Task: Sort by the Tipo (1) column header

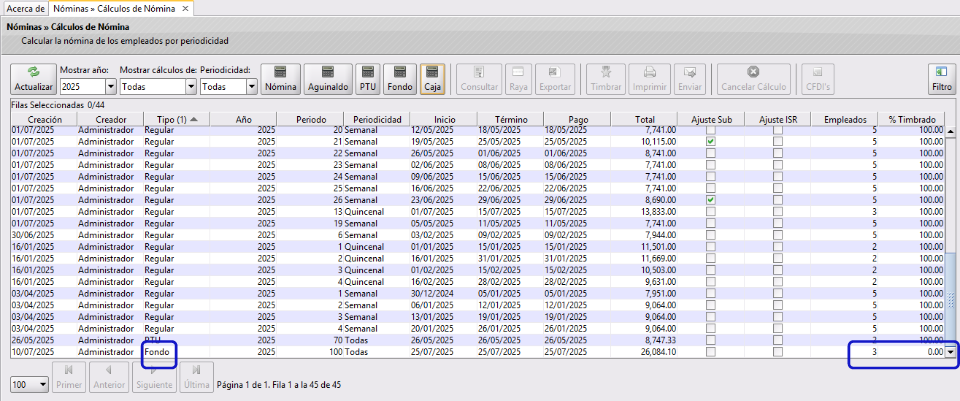Action: [176, 119]
